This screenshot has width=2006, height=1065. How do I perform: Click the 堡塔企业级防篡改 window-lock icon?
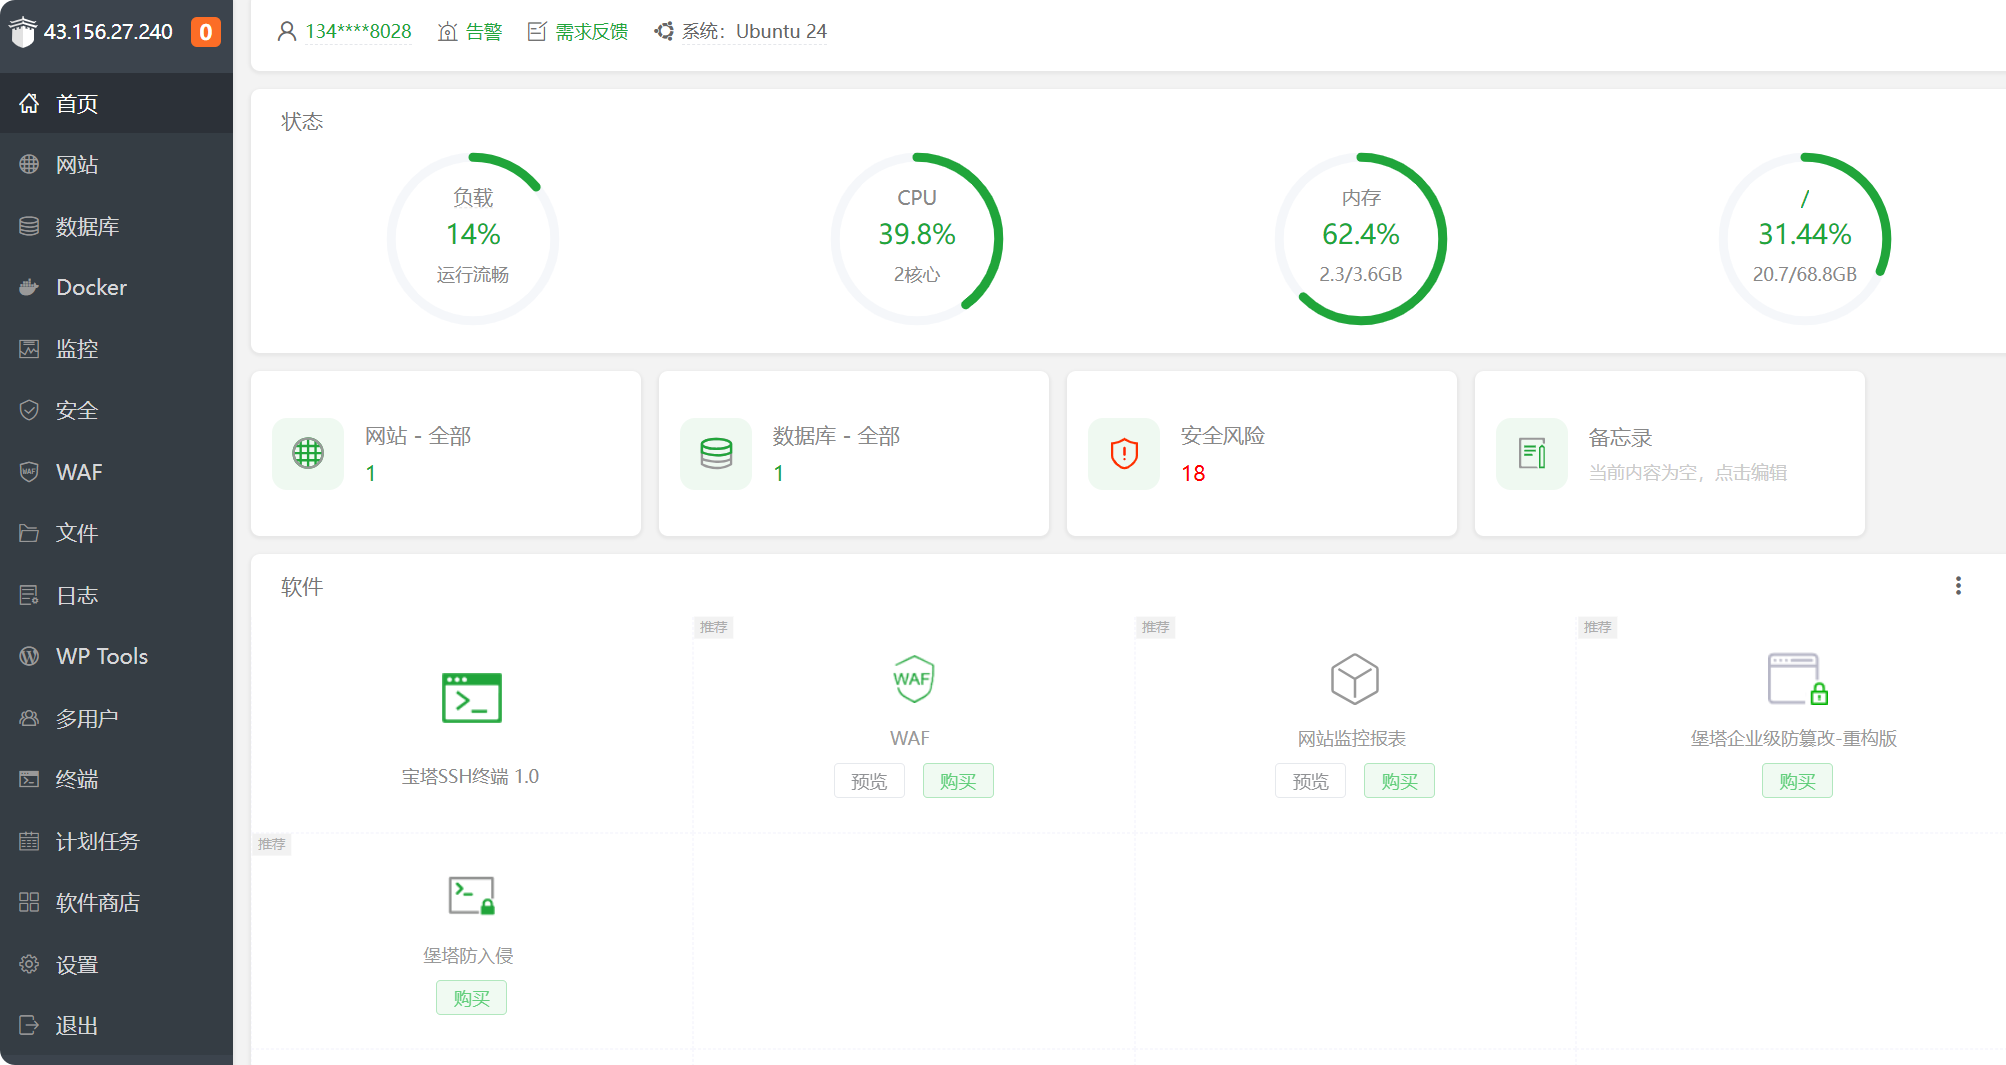coord(1797,679)
